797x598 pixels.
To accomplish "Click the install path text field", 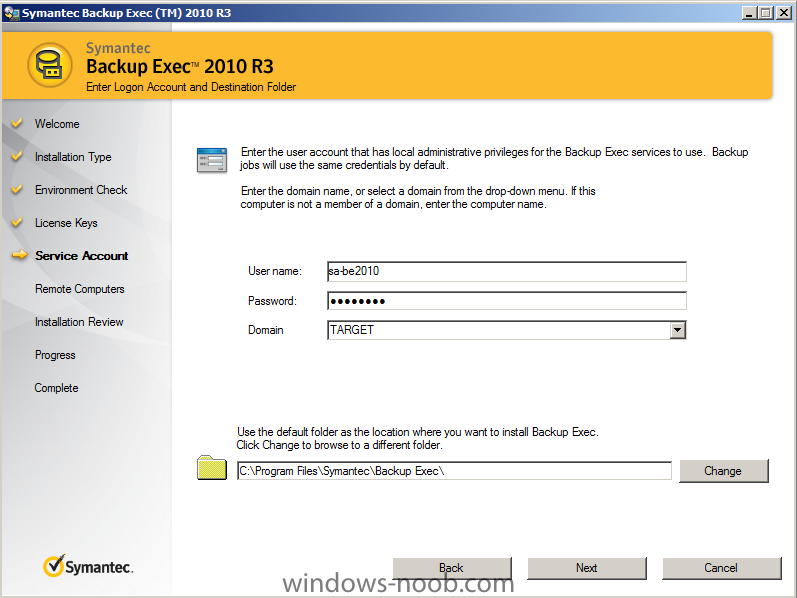I will 454,471.
